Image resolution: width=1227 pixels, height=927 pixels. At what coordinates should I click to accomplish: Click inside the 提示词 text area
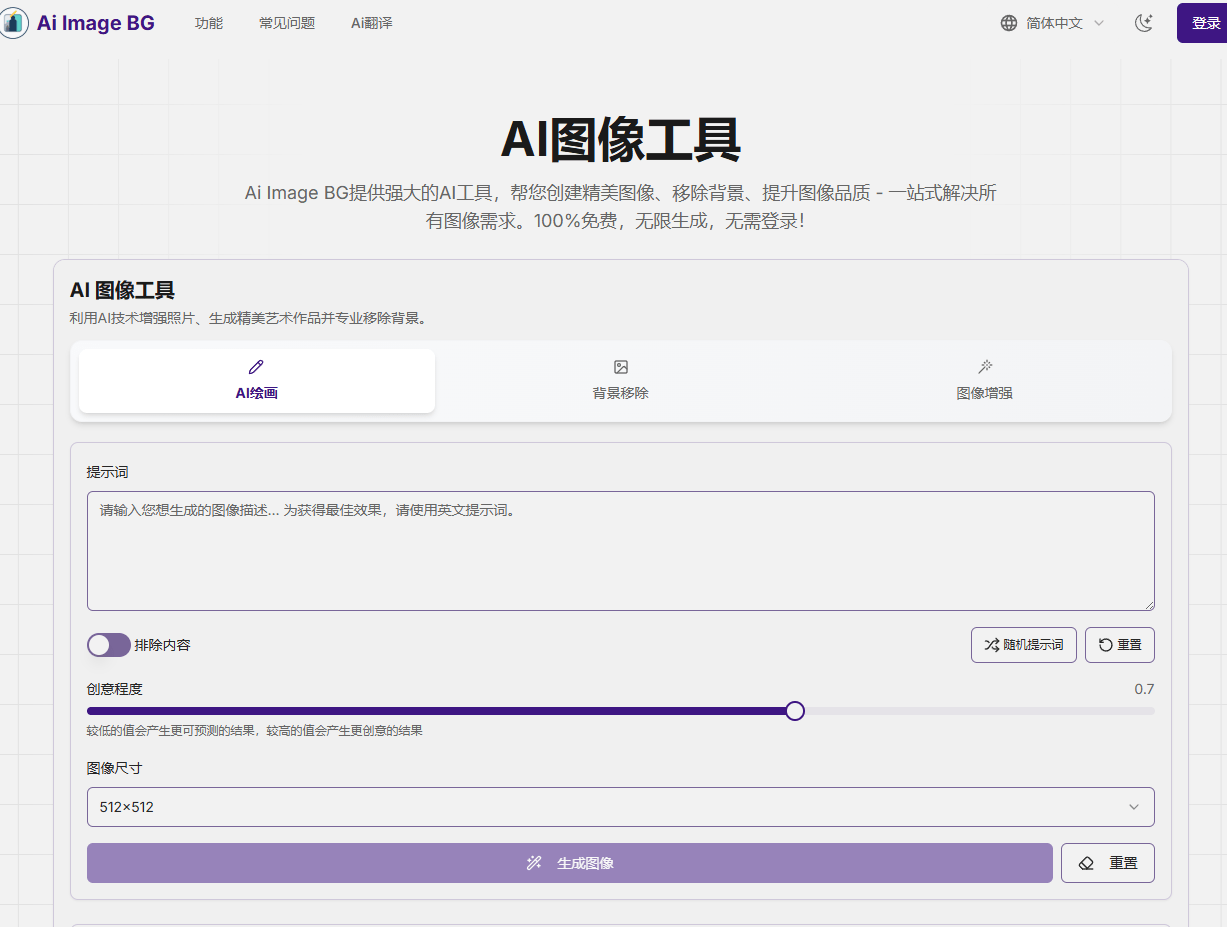[620, 550]
